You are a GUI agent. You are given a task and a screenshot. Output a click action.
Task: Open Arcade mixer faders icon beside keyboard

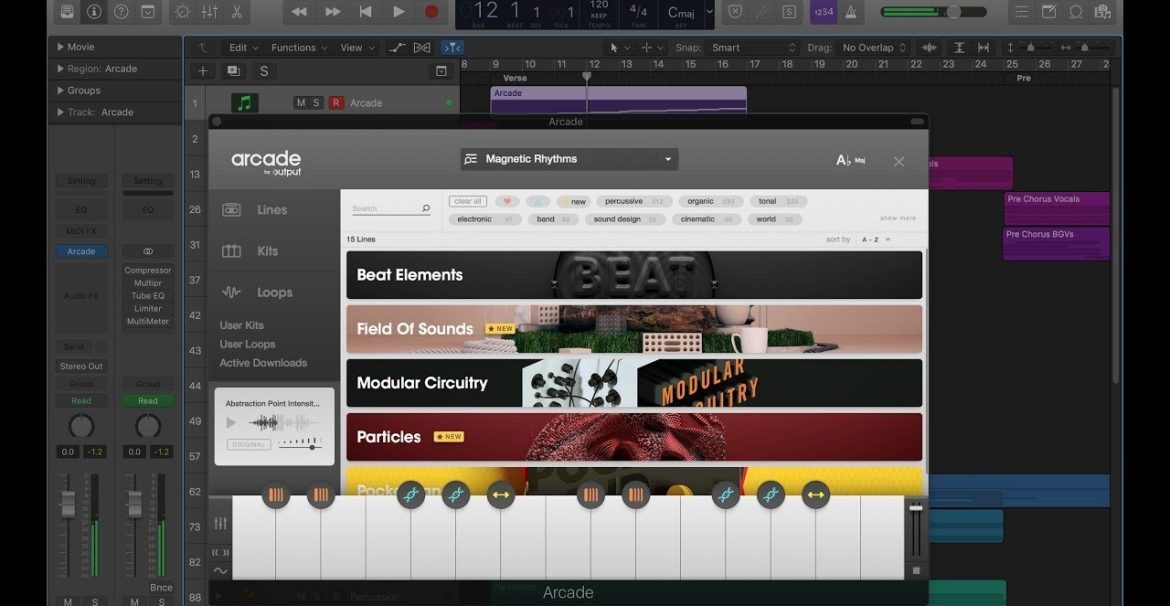(x=220, y=523)
